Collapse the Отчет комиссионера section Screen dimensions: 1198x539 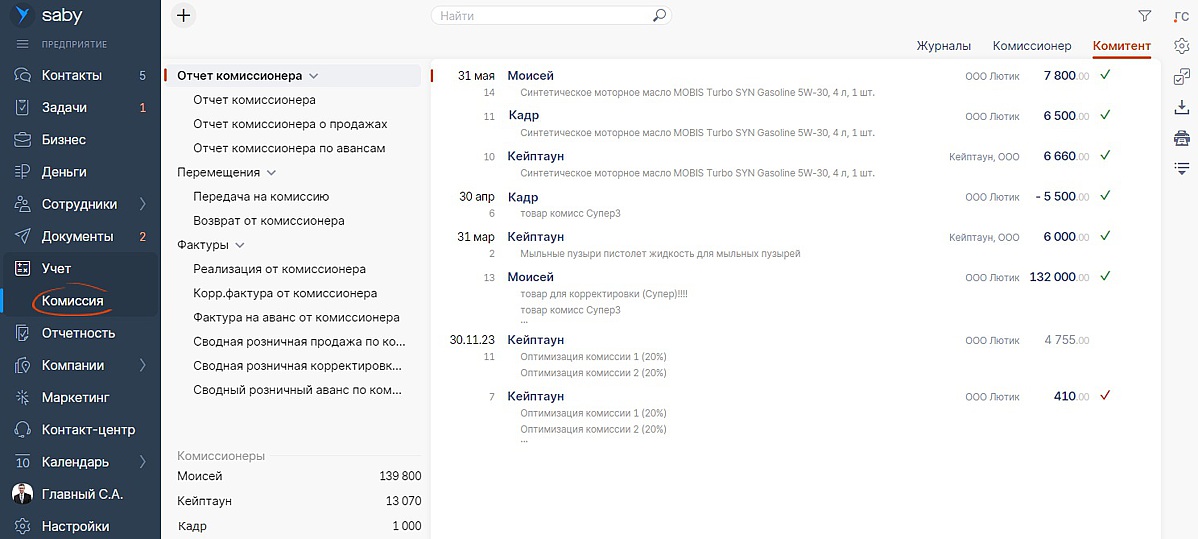(314, 76)
